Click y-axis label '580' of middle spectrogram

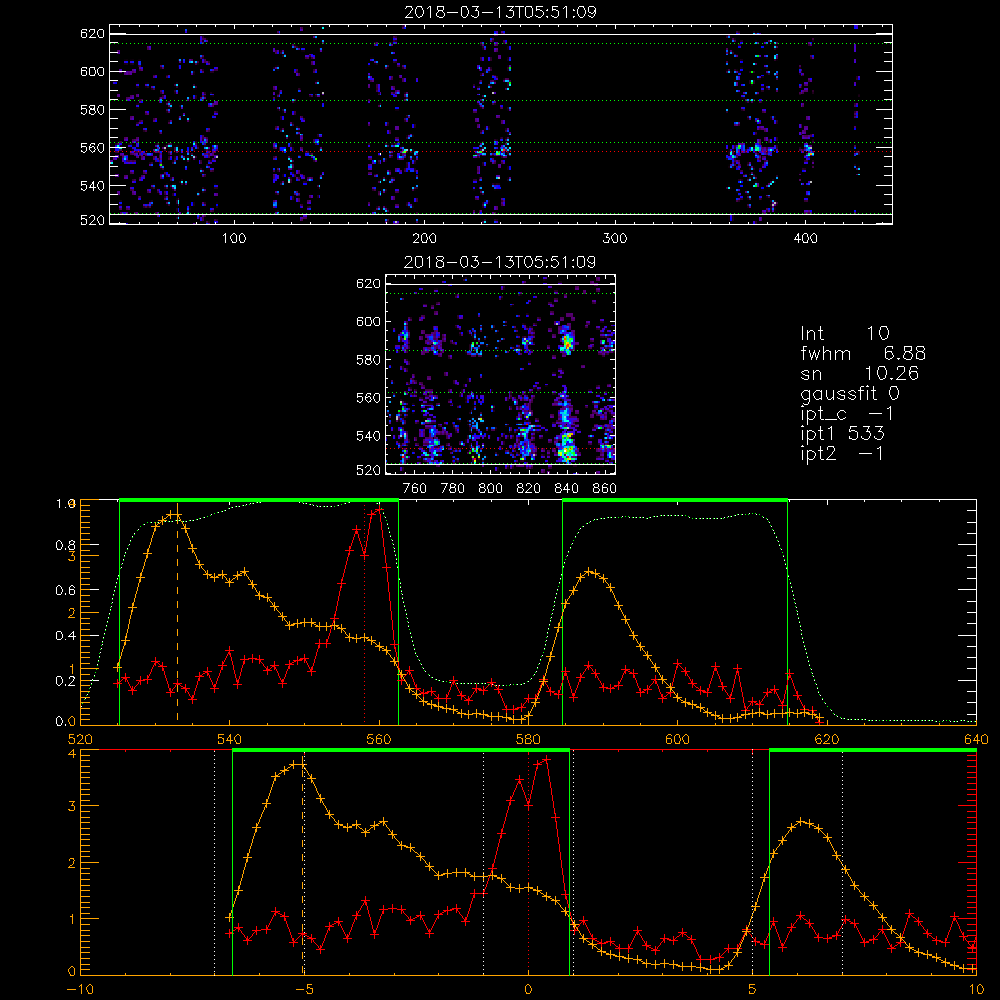(368, 360)
